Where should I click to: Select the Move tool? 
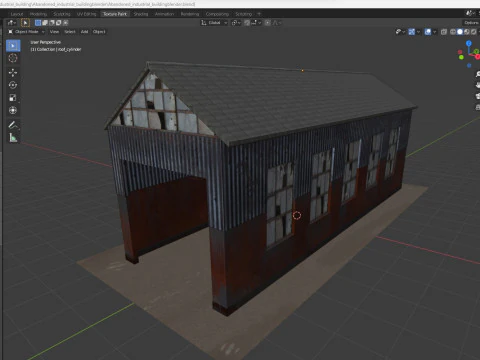click(13, 72)
